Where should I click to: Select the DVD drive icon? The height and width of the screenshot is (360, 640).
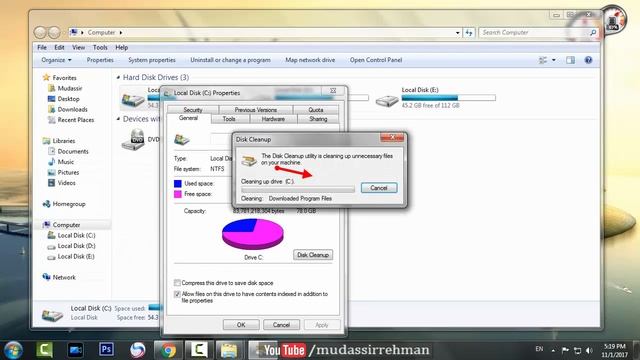[x=133, y=140]
